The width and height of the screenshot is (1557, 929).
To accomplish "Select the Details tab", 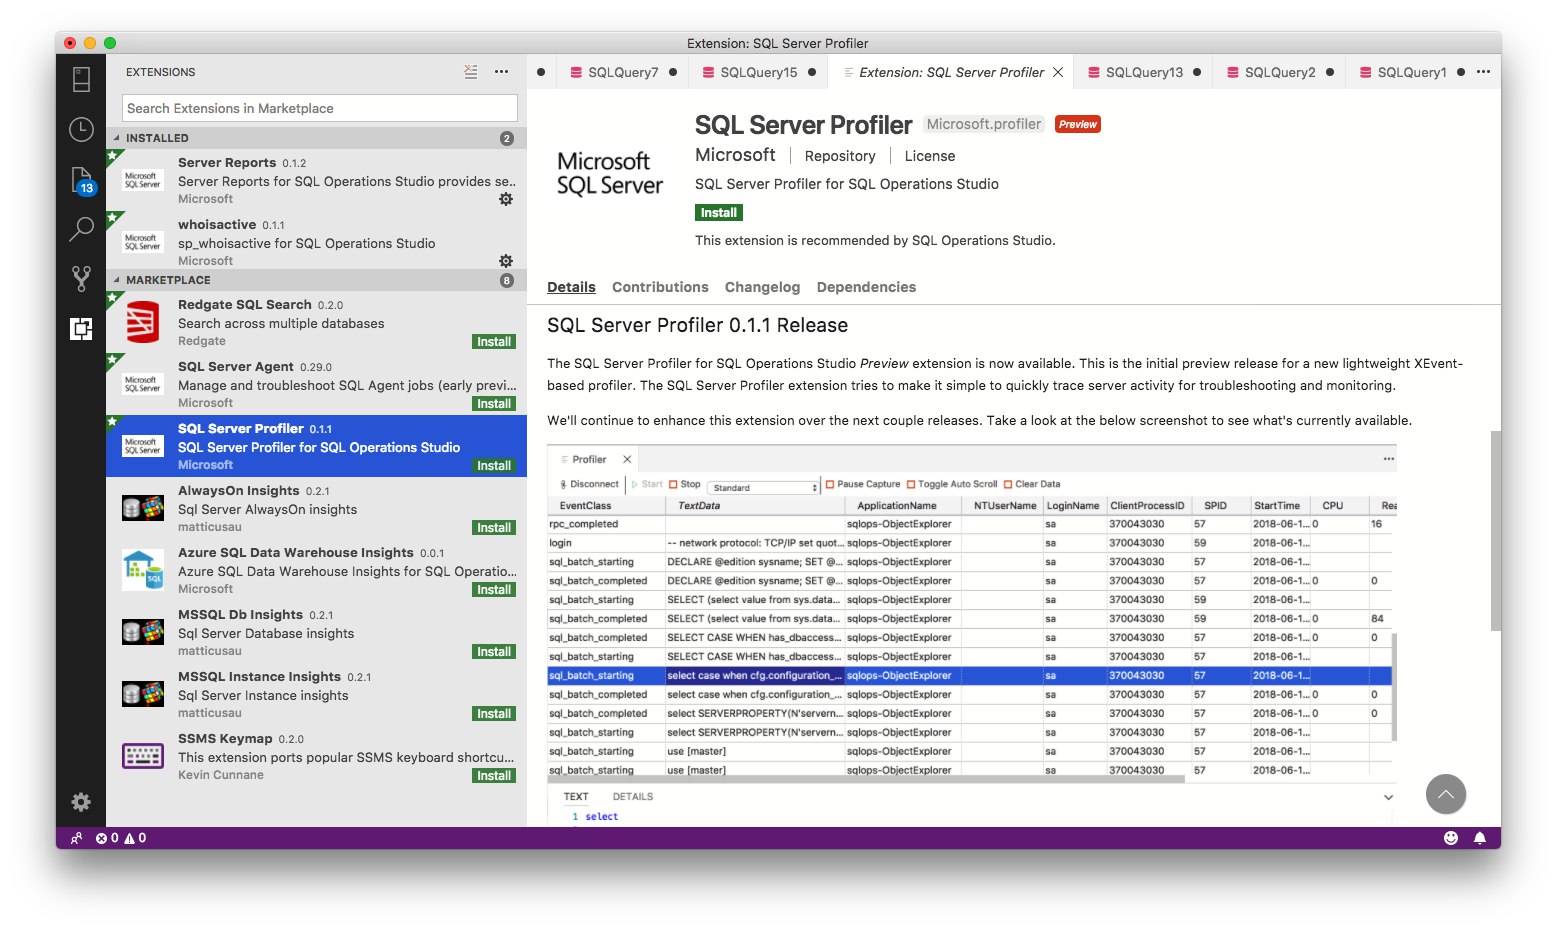I will (571, 287).
